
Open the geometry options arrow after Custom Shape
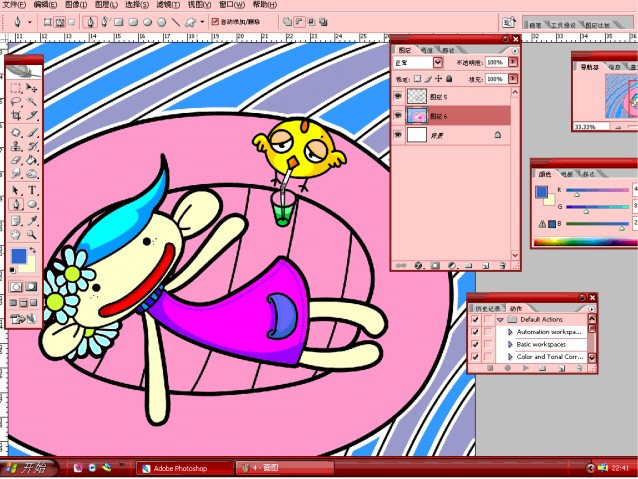202,22
